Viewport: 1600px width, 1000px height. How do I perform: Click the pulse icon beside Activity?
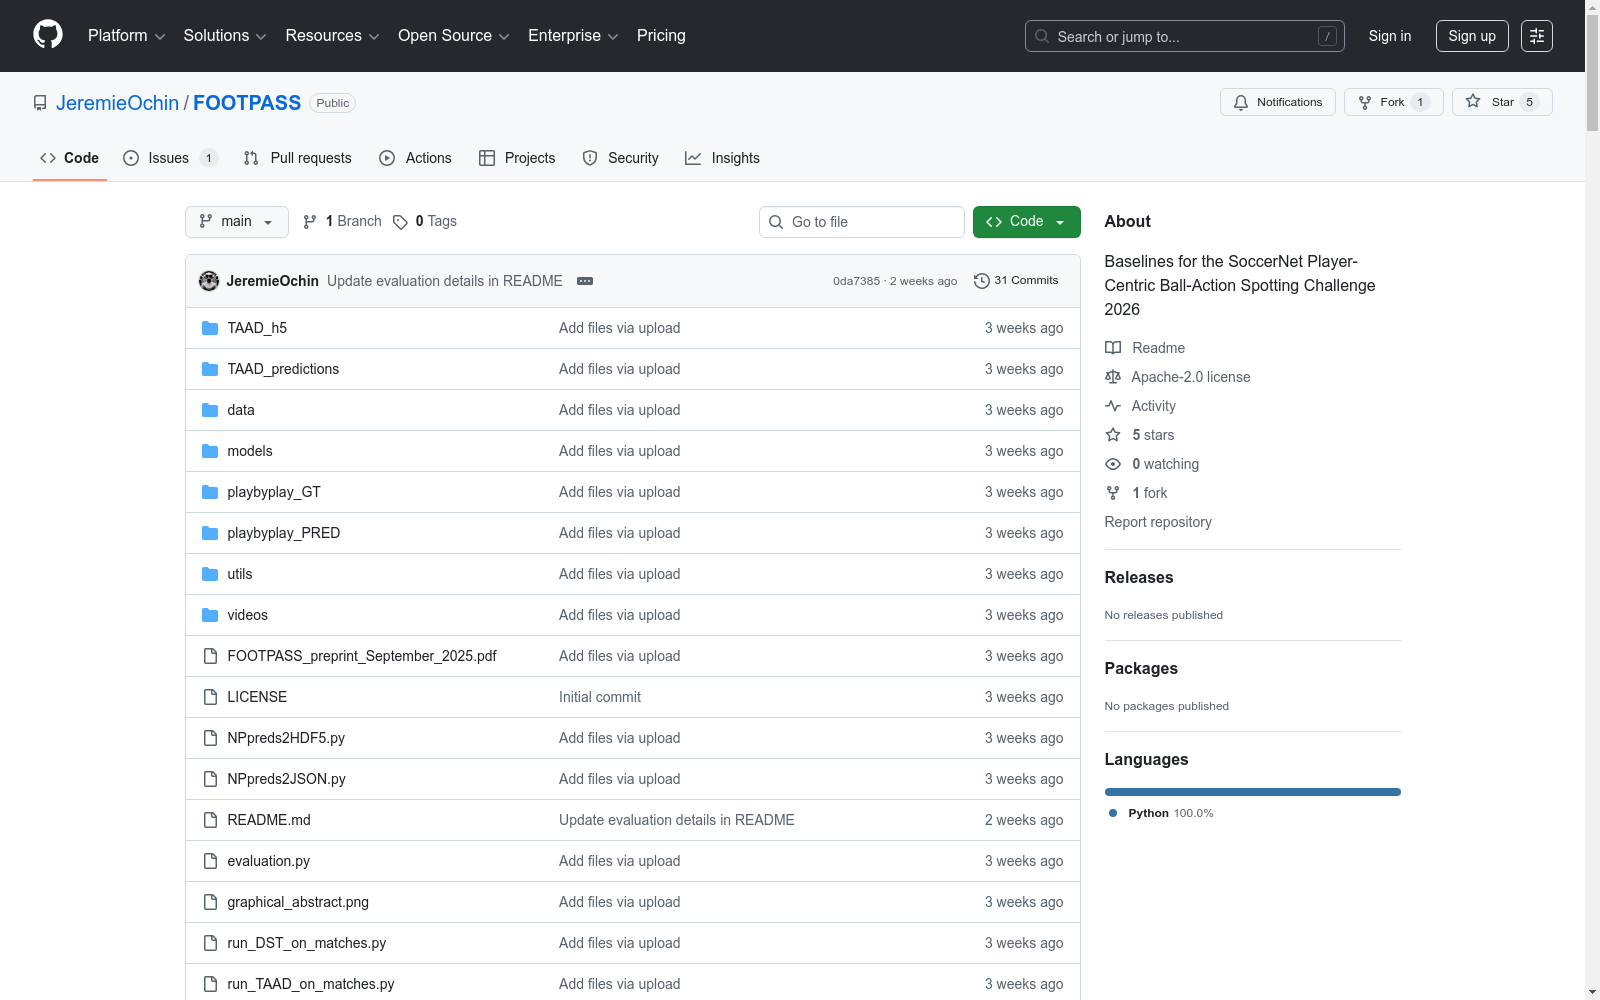click(1113, 406)
